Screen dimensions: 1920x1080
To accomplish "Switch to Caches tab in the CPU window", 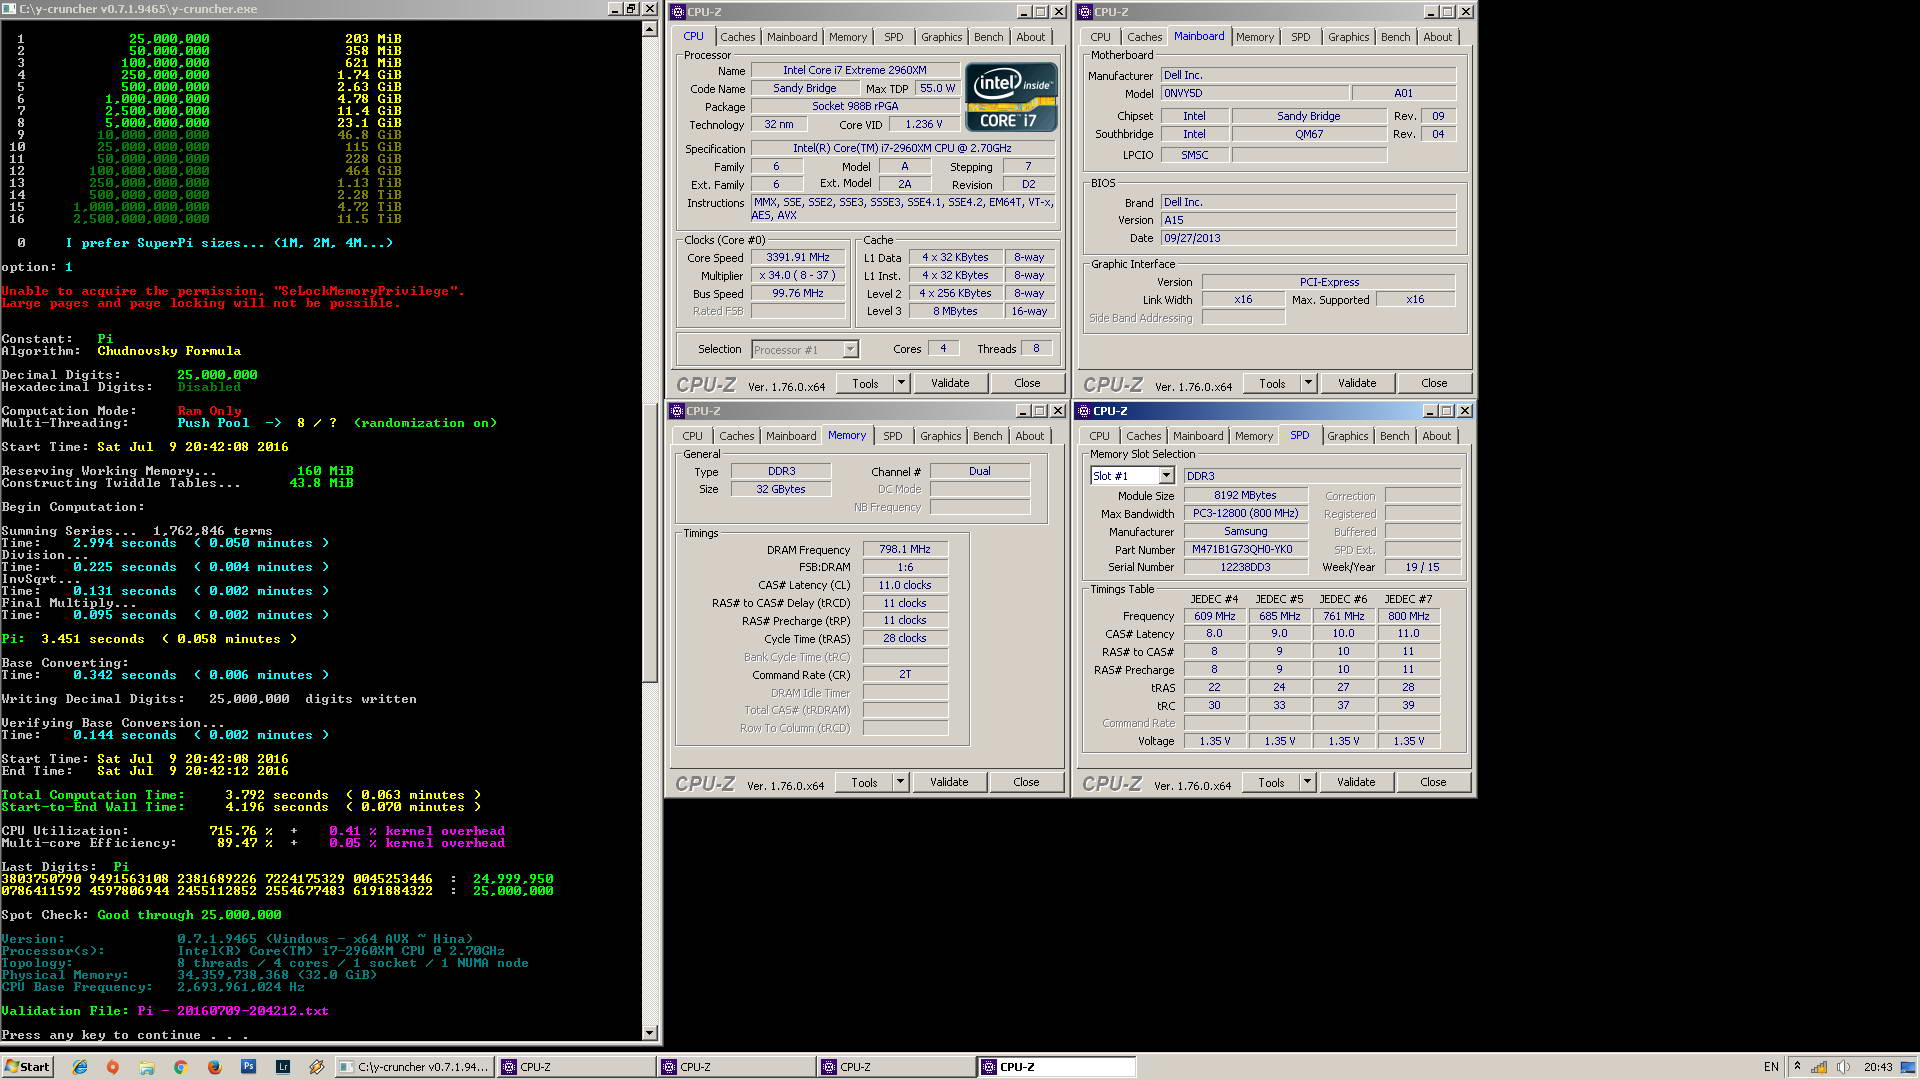I will click(x=738, y=37).
